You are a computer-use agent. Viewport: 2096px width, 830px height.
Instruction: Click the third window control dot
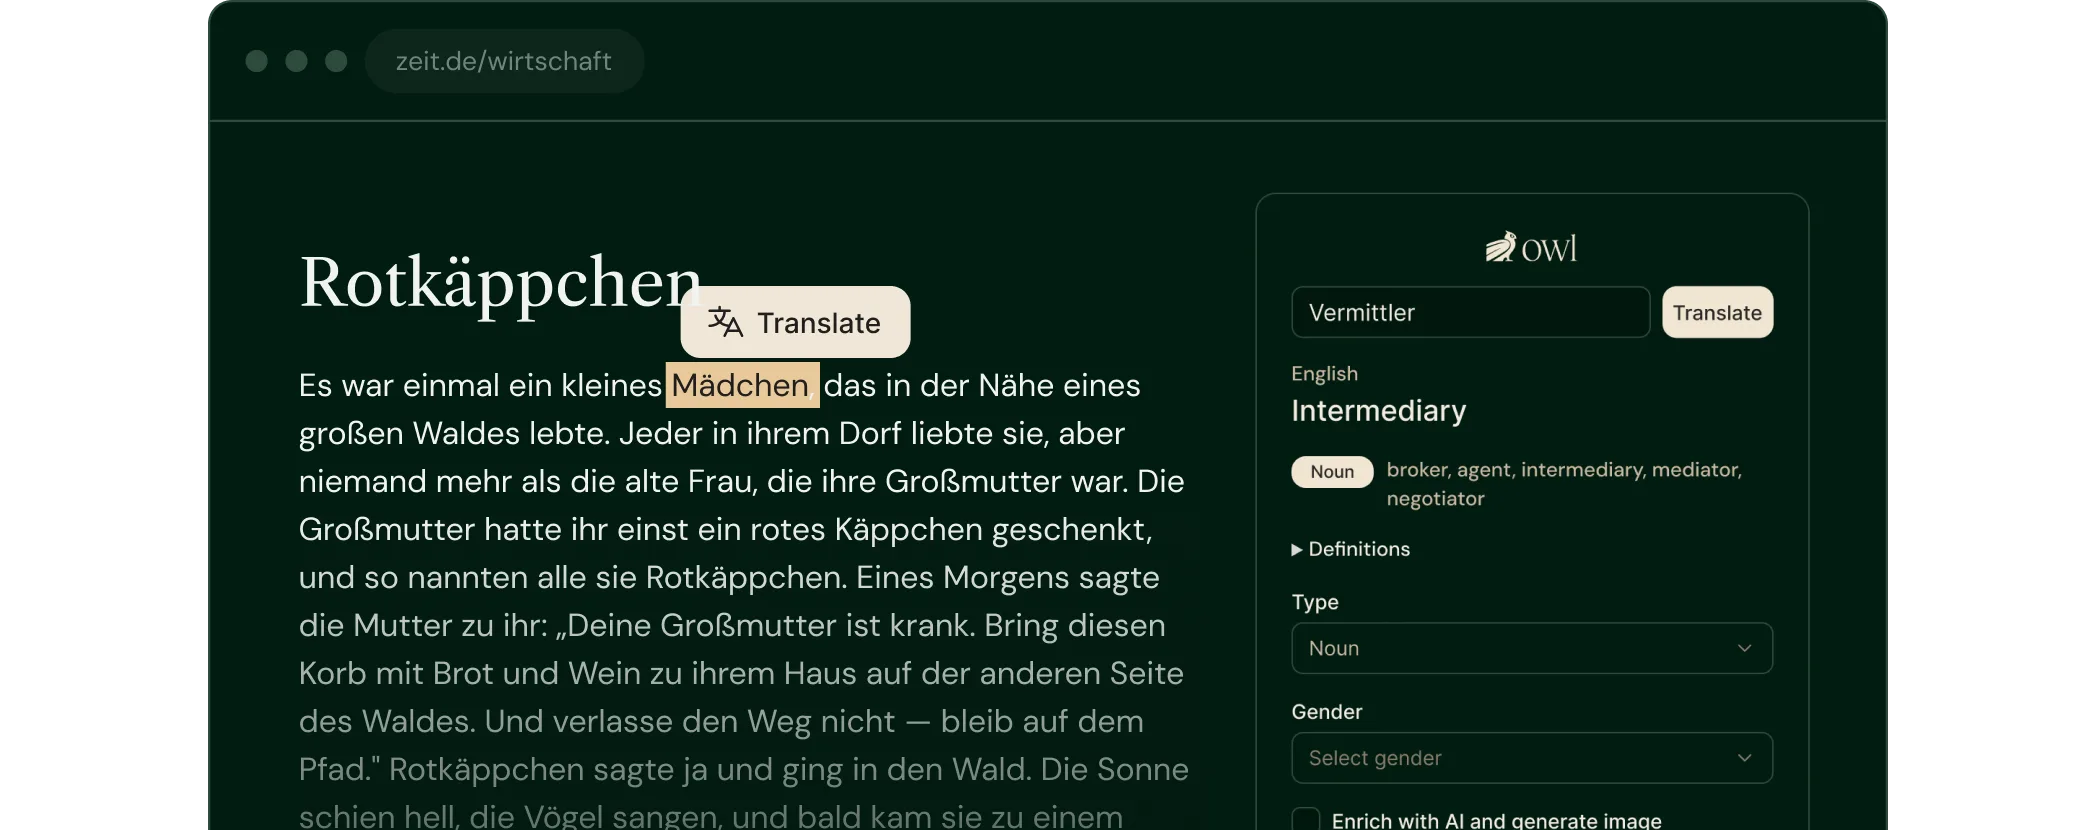point(336,61)
